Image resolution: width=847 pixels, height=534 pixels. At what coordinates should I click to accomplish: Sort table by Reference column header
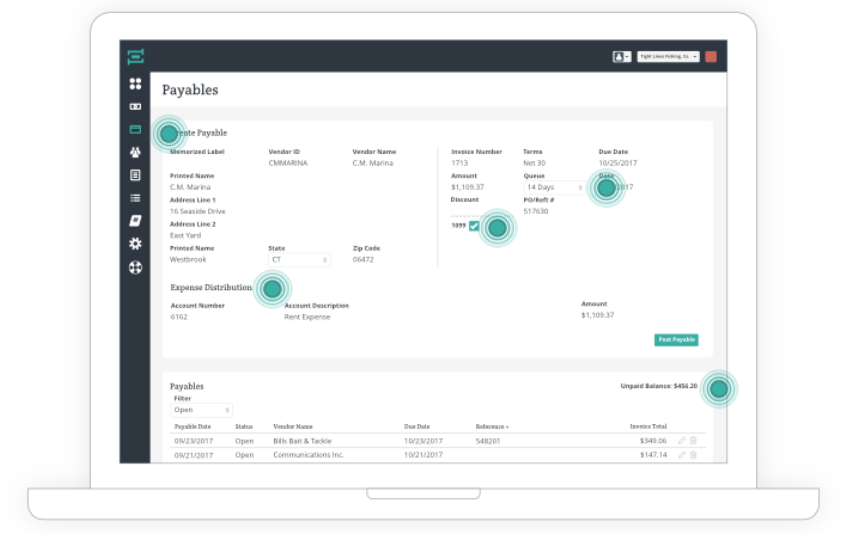click(x=491, y=427)
